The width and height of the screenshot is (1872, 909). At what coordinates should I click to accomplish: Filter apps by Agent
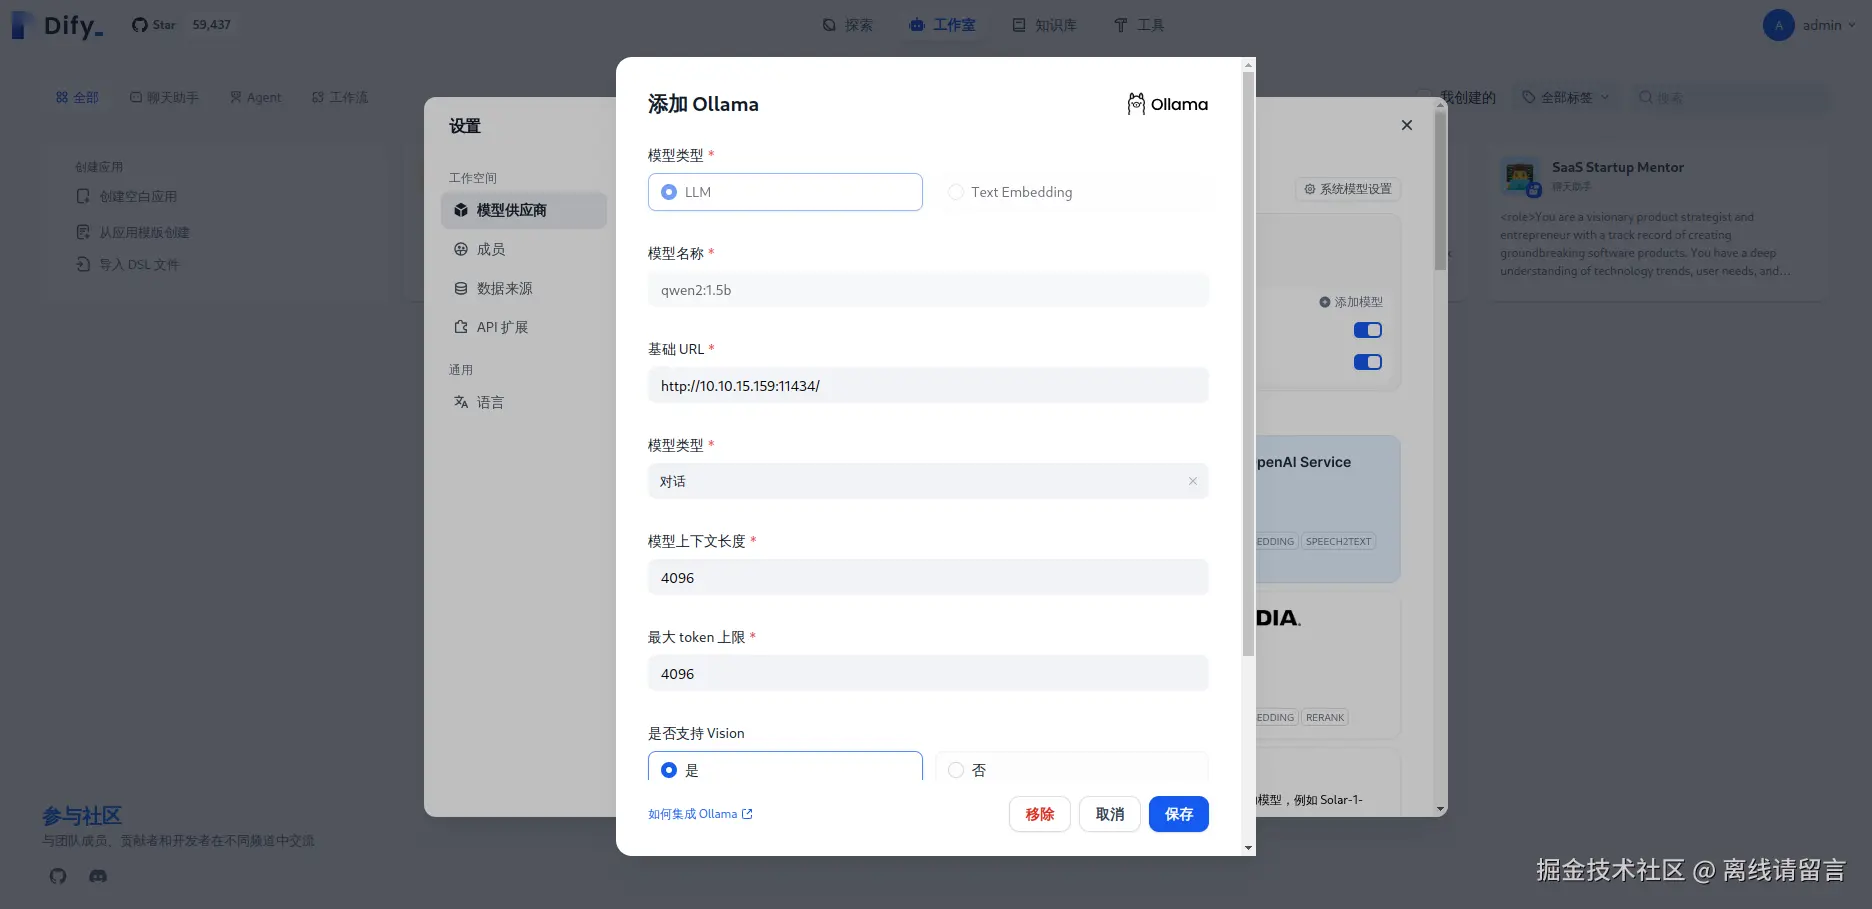(x=255, y=97)
